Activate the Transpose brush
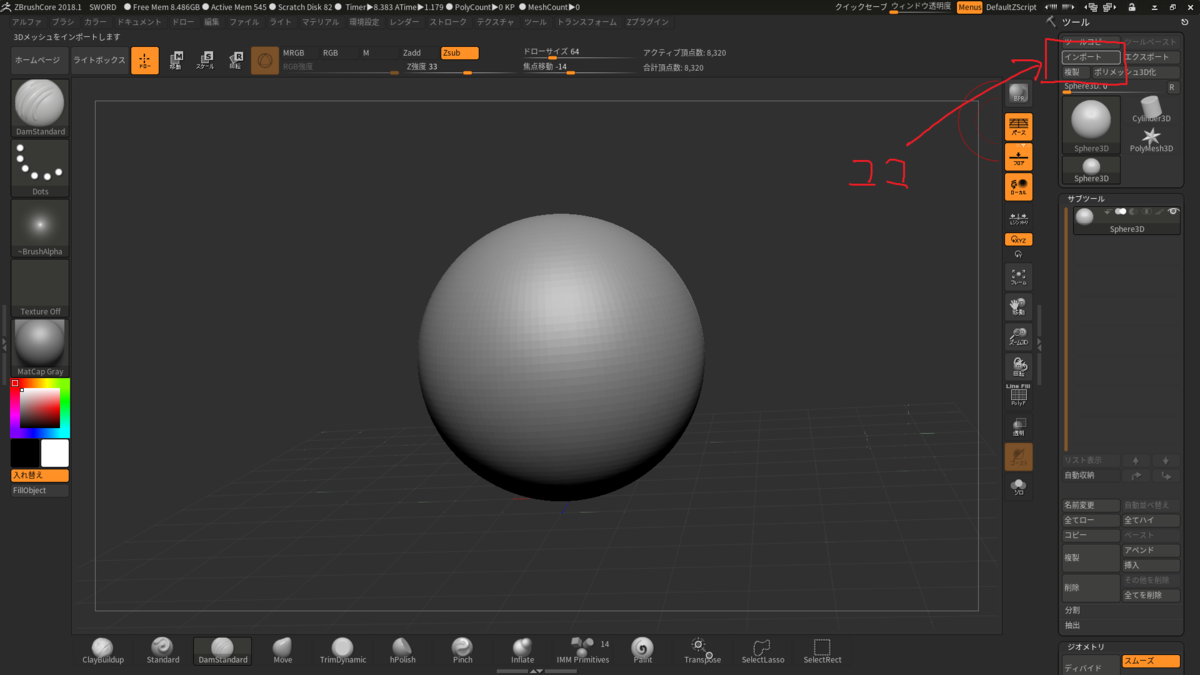 click(702, 651)
